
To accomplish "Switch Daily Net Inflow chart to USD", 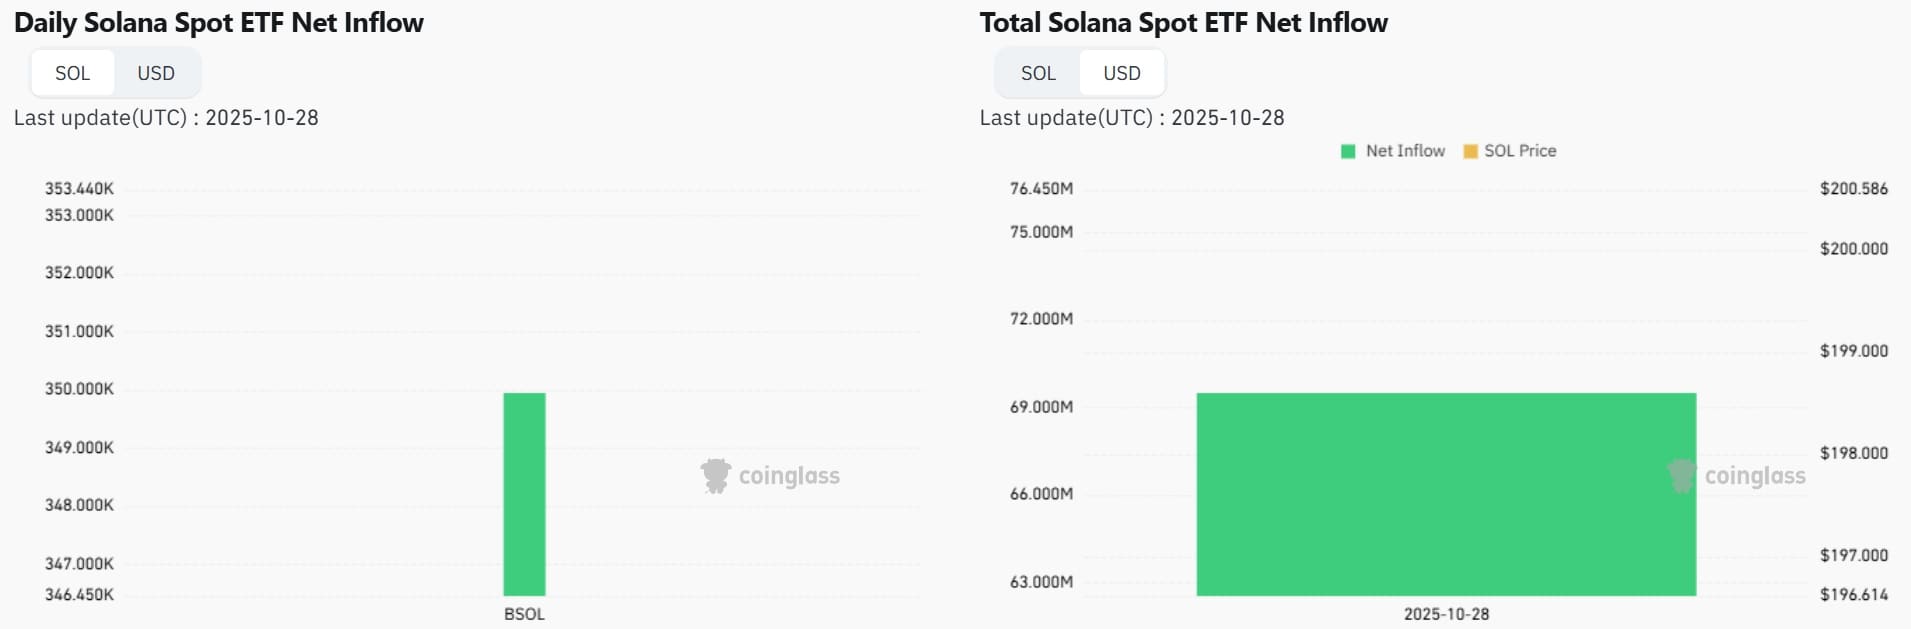I will pyautogui.click(x=156, y=73).
